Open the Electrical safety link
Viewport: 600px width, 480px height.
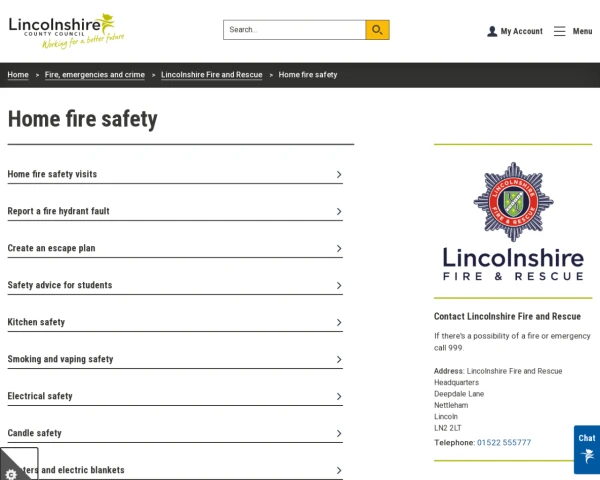click(40, 396)
